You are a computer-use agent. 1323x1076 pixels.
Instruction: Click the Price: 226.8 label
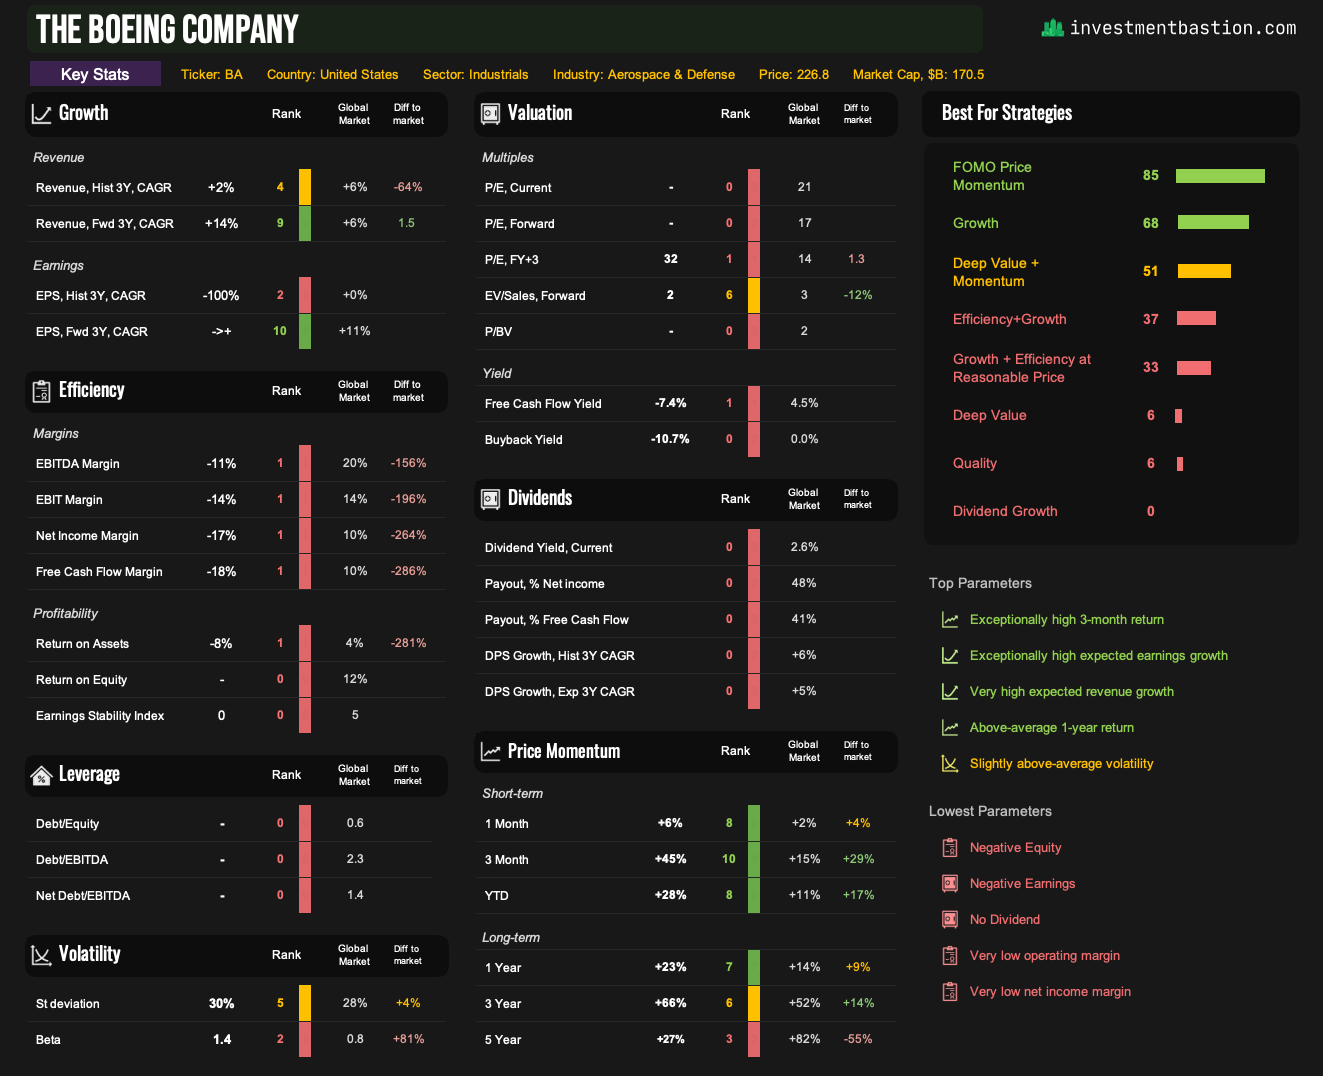point(794,74)
